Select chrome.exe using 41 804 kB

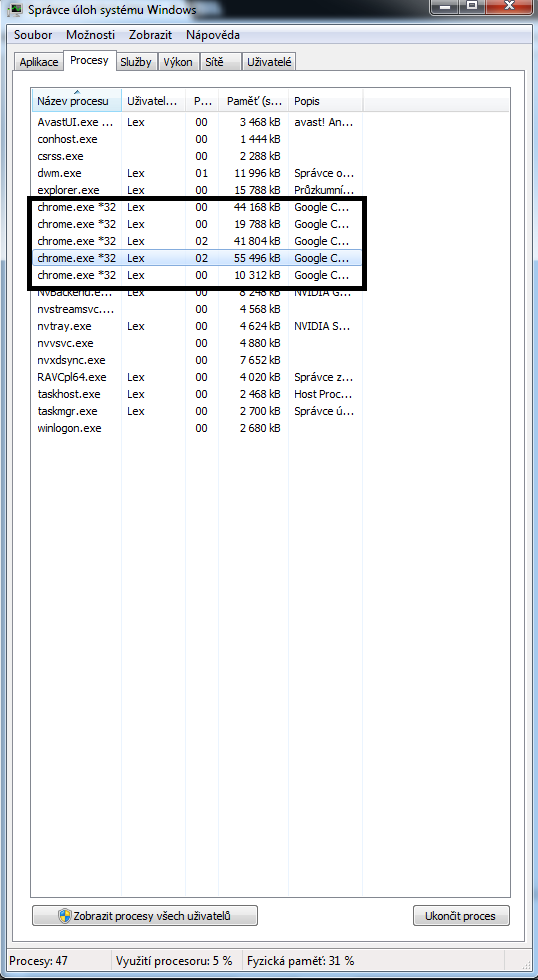point(197,241)
